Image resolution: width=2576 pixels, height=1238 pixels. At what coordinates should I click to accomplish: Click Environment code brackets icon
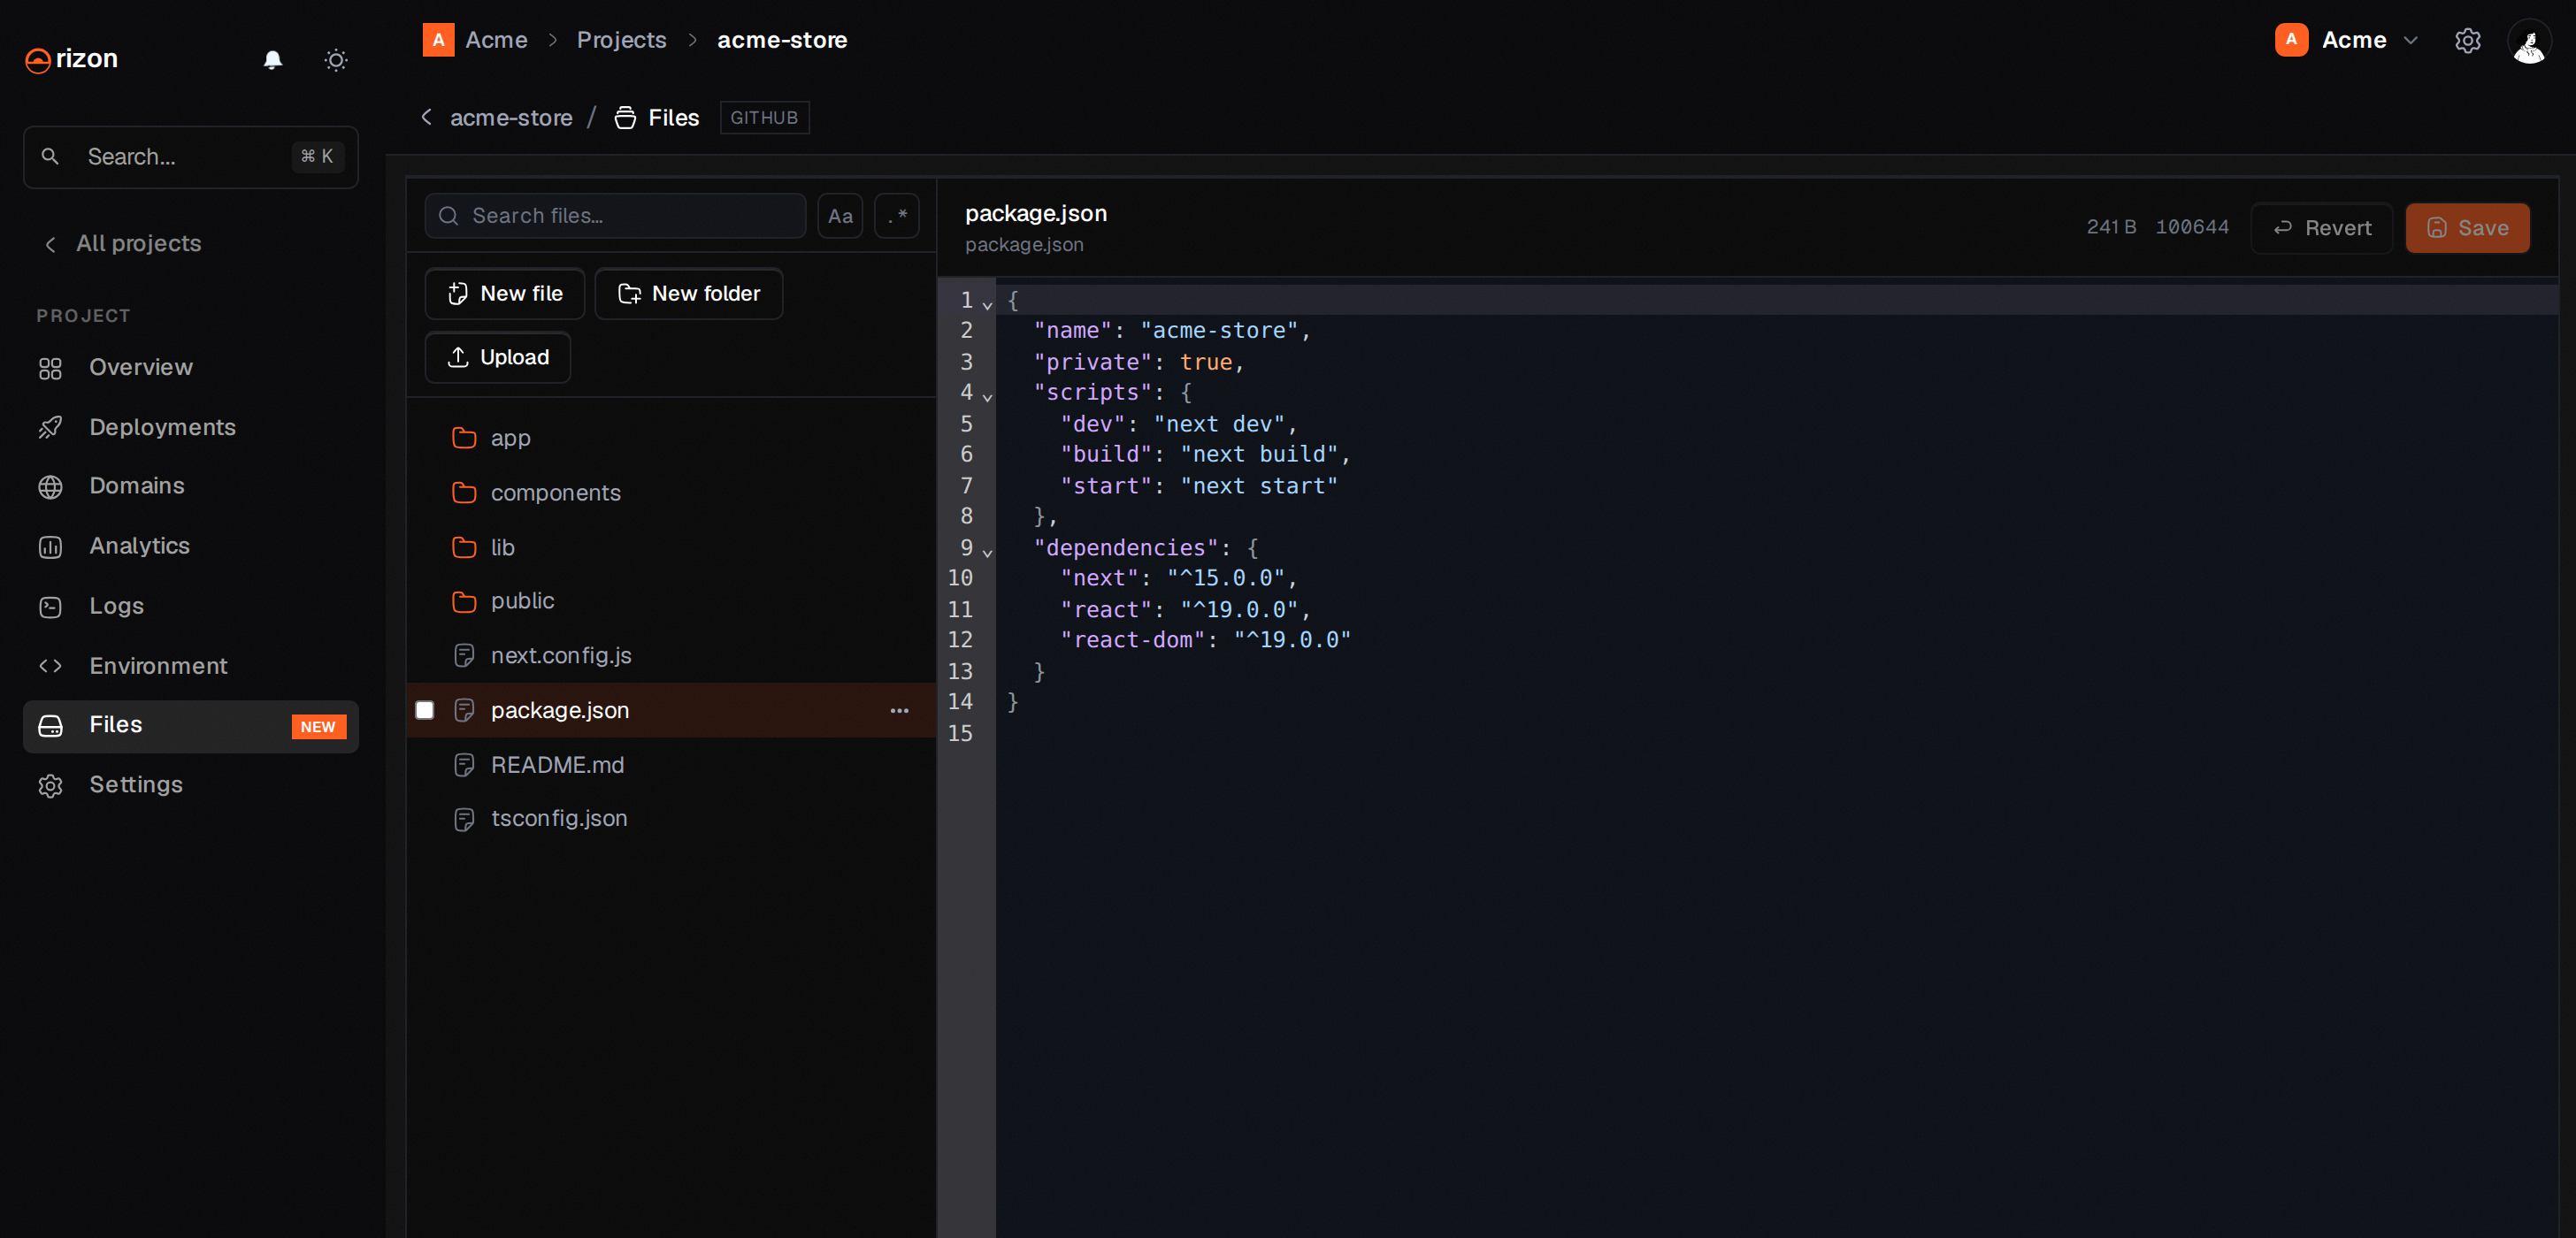[50, 666]
